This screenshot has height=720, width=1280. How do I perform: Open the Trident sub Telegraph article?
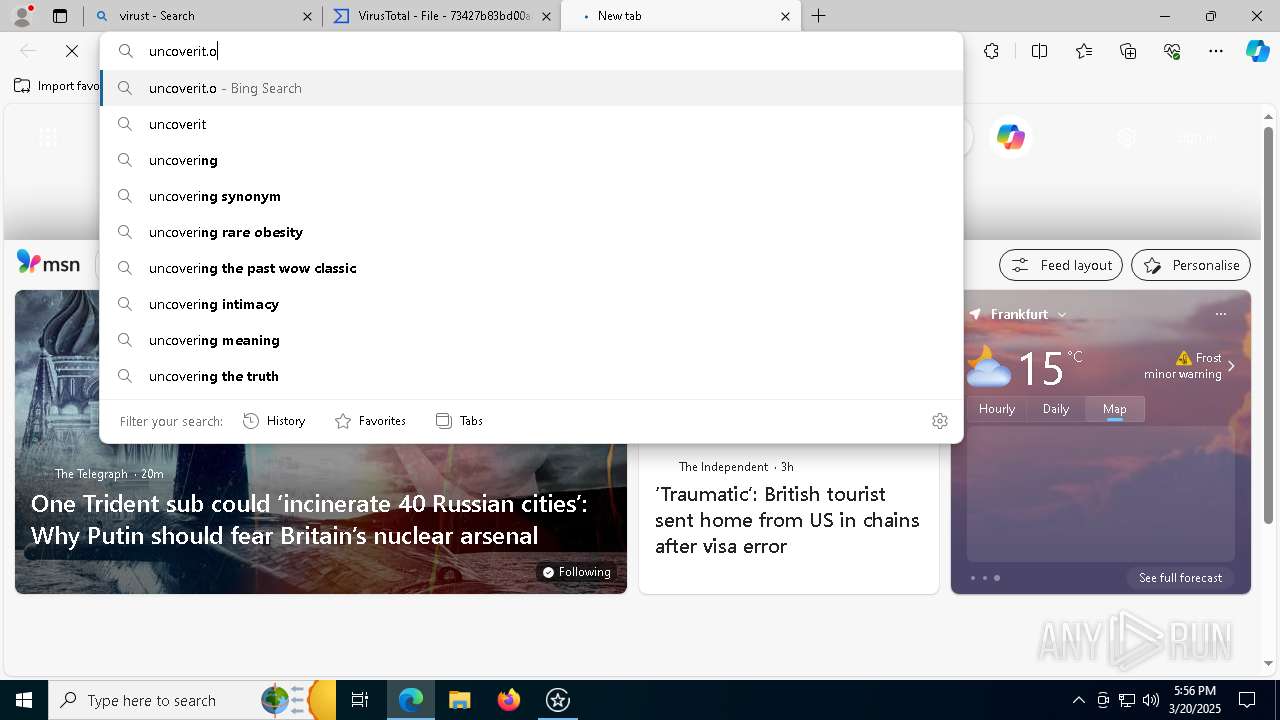pos(309,520)
